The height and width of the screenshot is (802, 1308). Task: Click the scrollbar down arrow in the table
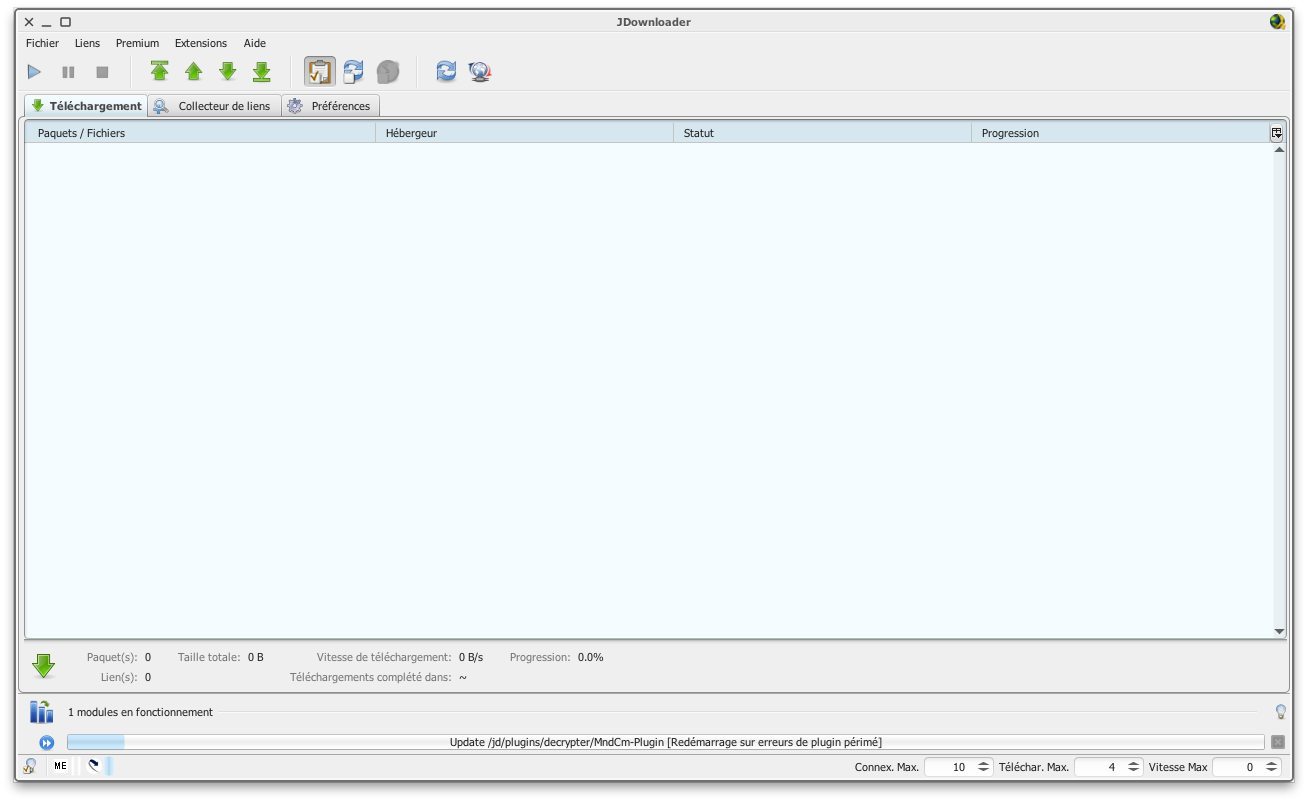tap(1279, 632)
